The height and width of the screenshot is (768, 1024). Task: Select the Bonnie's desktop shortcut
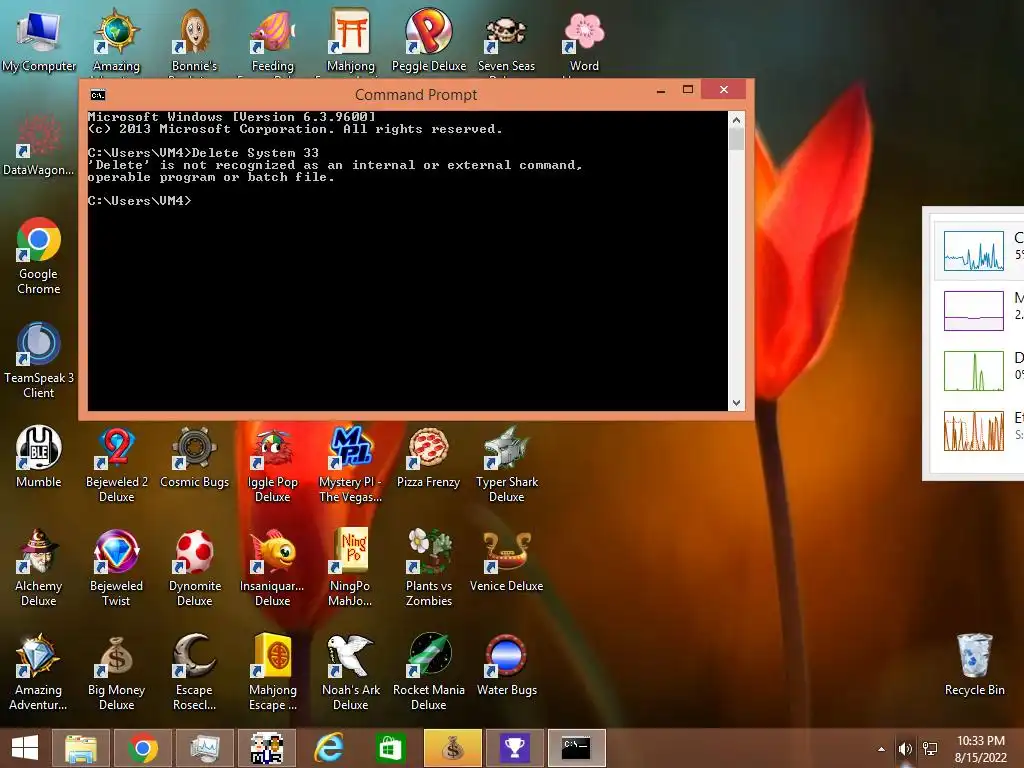pyautogui.click(x=194, y=40)
